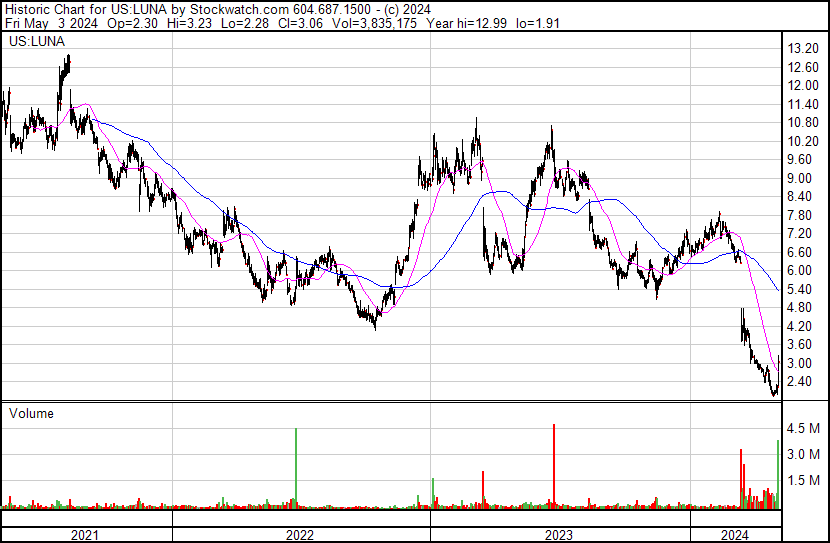Screen dimensions: 830x543
Task: Click the 2021 year label on the timeline
Action: point(84,535)
